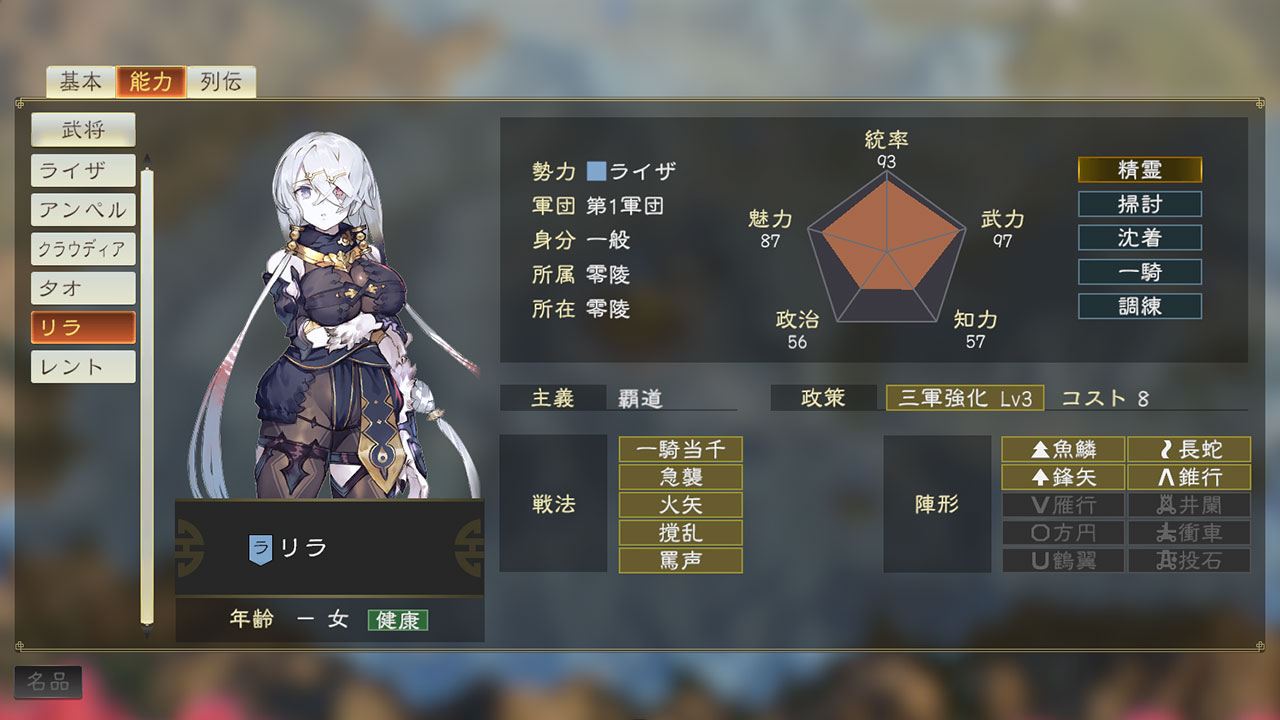Select クラウディア in the officer list
The width and height of the screenshot is (1280, 720).
[83, 249]
